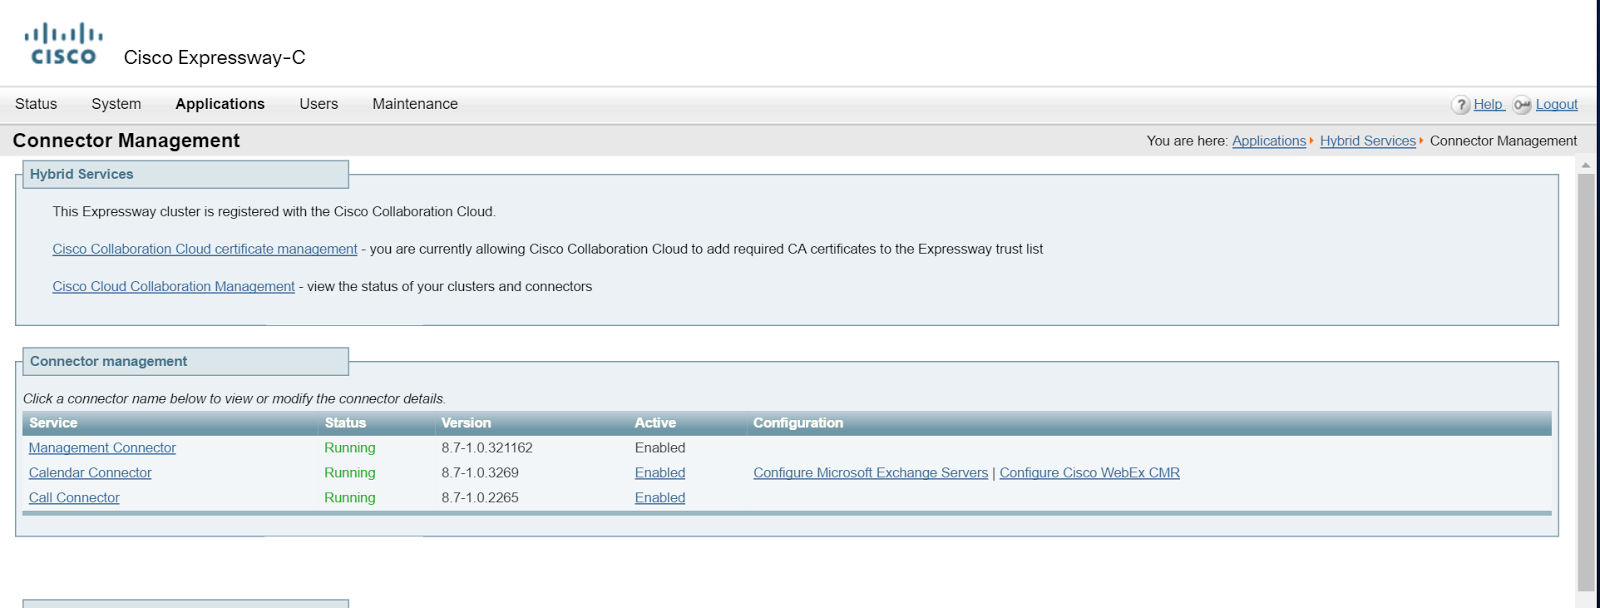Open the Applications menu
The height and width of the screenshot is (608, 1600).
(x=220, y=104)
